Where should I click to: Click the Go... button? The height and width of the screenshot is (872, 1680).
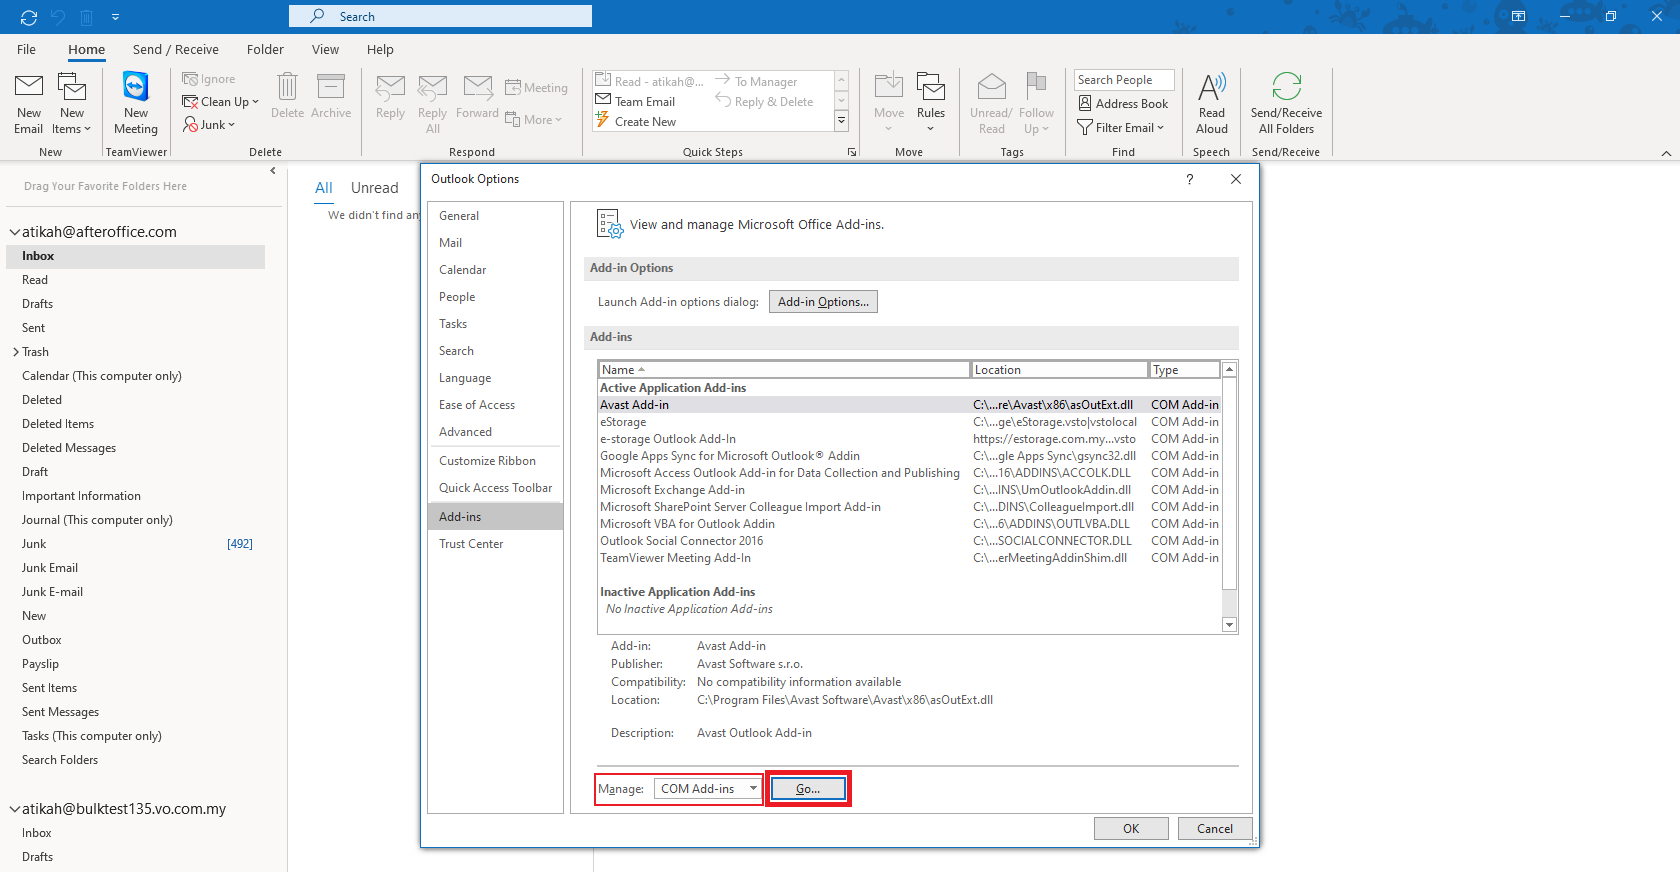tap(808, 789)
